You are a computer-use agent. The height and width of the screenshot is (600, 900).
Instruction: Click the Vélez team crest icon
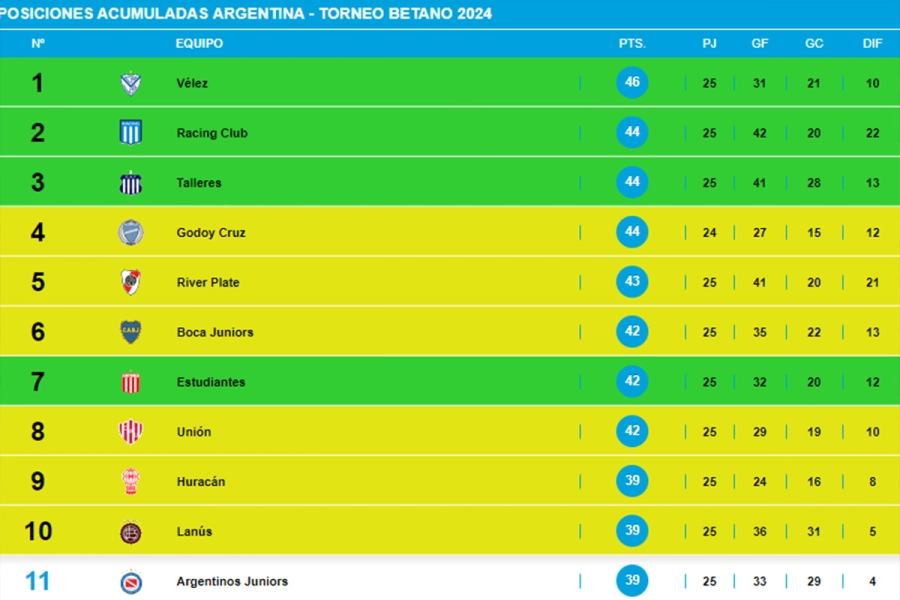pyautogui.click(x=130, y=83)
